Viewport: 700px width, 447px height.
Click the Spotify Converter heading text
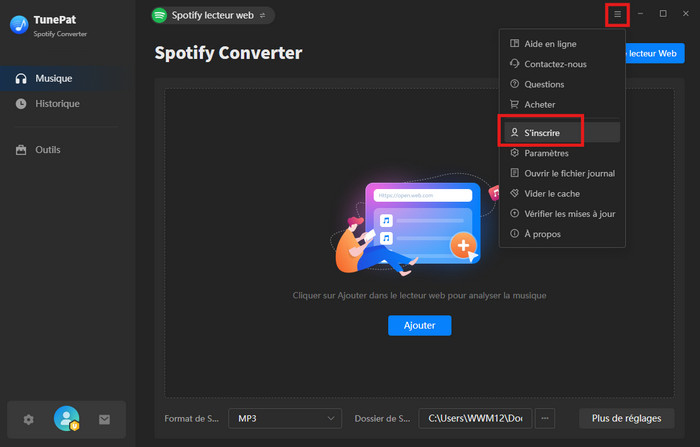228,53
